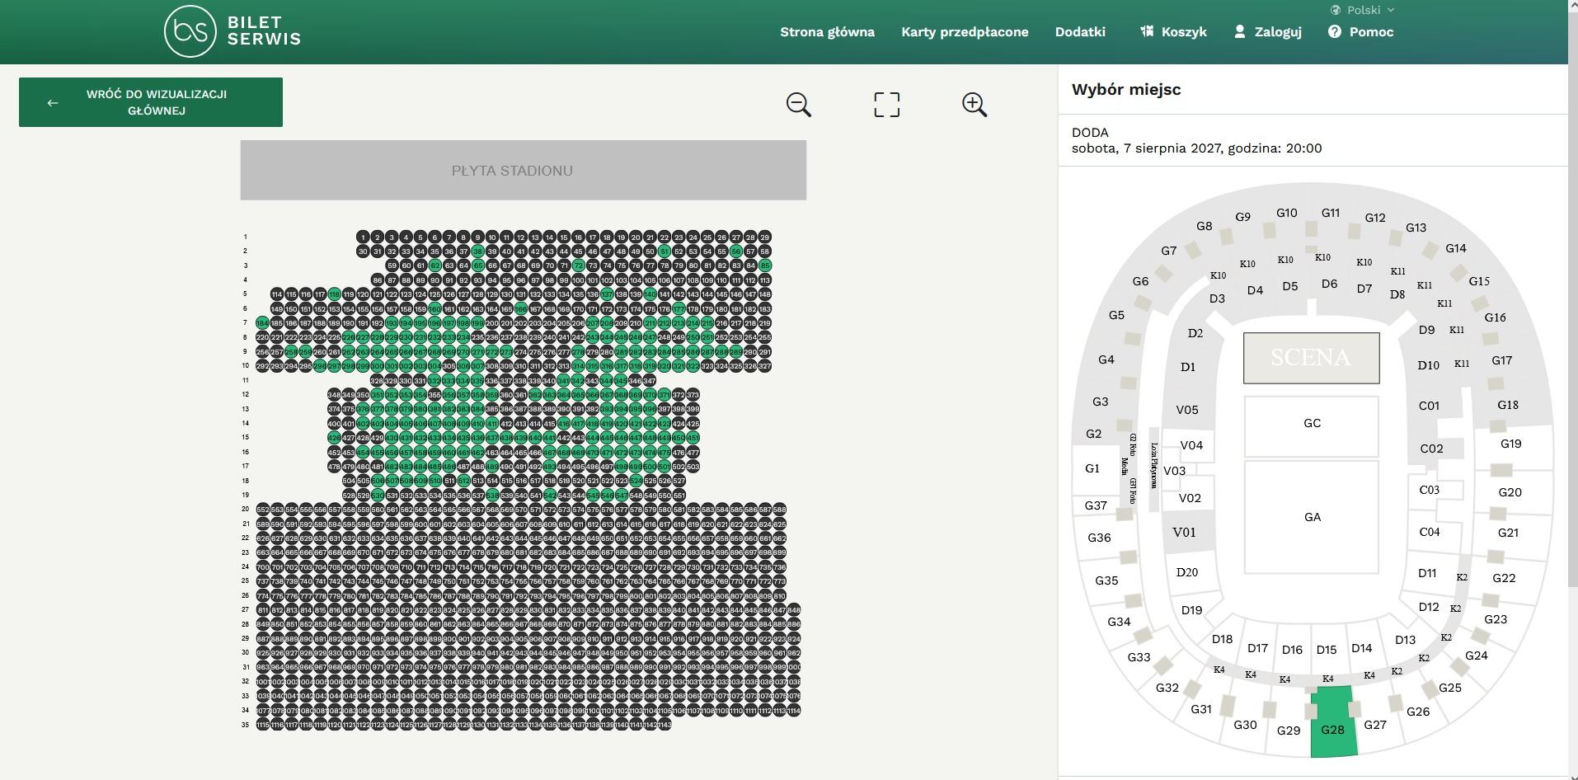Click seat 29 in row 1

765,237
